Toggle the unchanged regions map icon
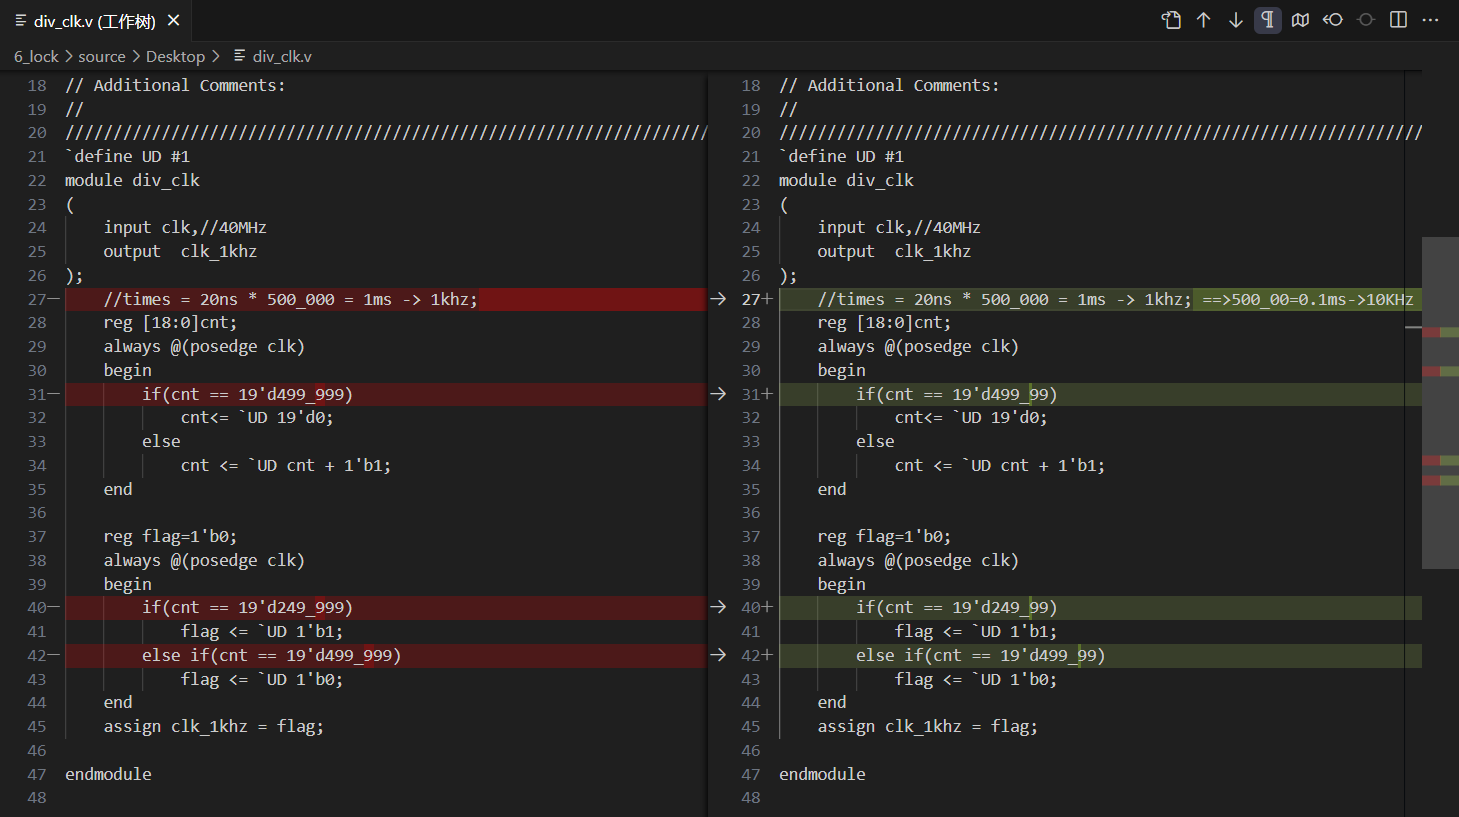 [1300, 20]
